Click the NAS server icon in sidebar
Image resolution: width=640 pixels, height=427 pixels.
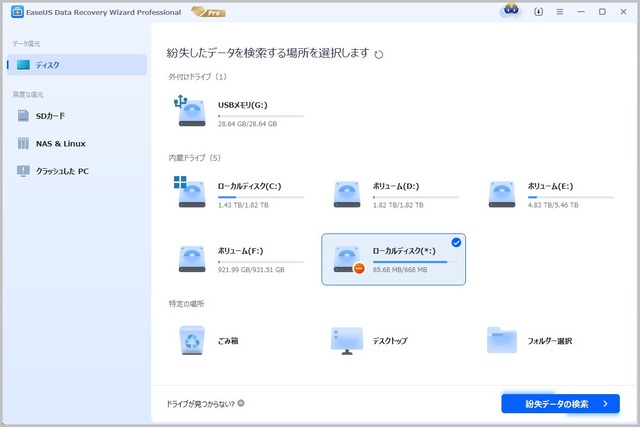23,143
